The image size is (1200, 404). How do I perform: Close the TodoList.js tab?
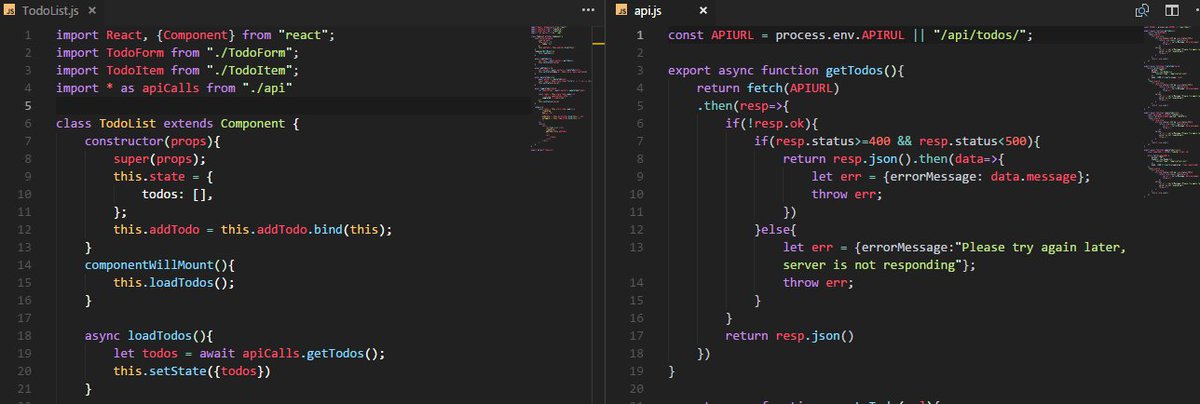(x=93, y=10)
